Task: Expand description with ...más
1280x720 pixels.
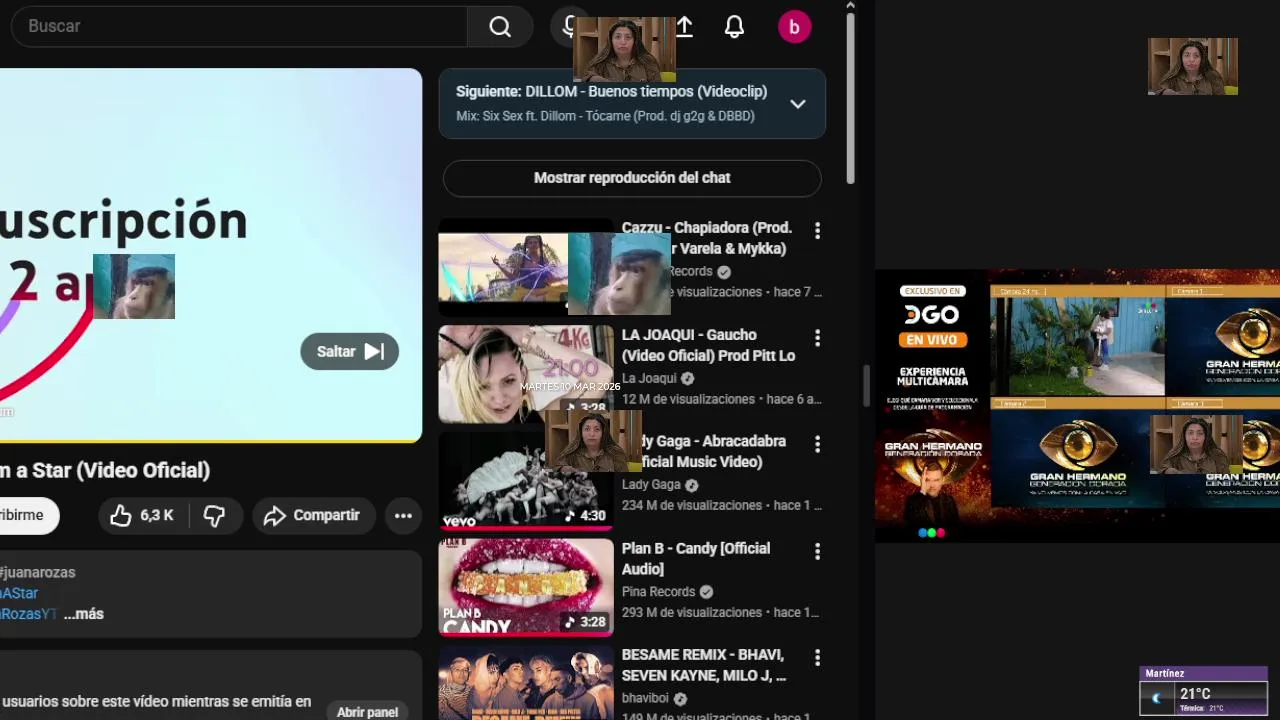Action: click(x=84, y=614)
